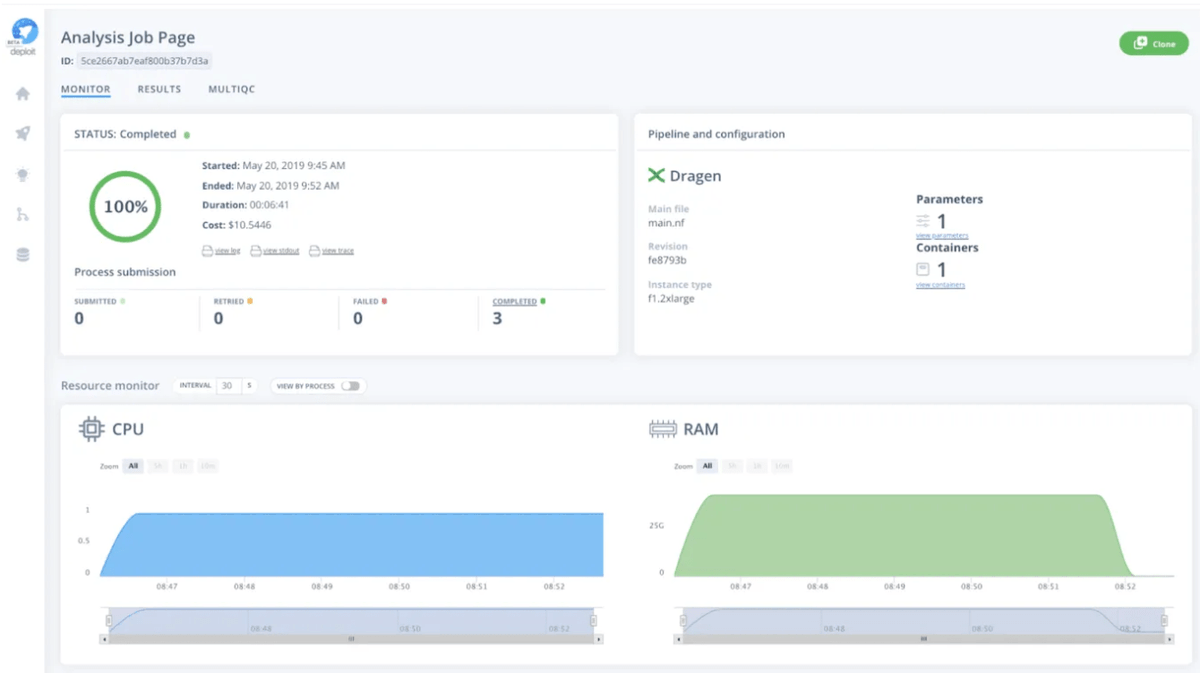Screen dimensions: 1200x673
Task: Click the interval value input field
Action: [x=228, y=385]
